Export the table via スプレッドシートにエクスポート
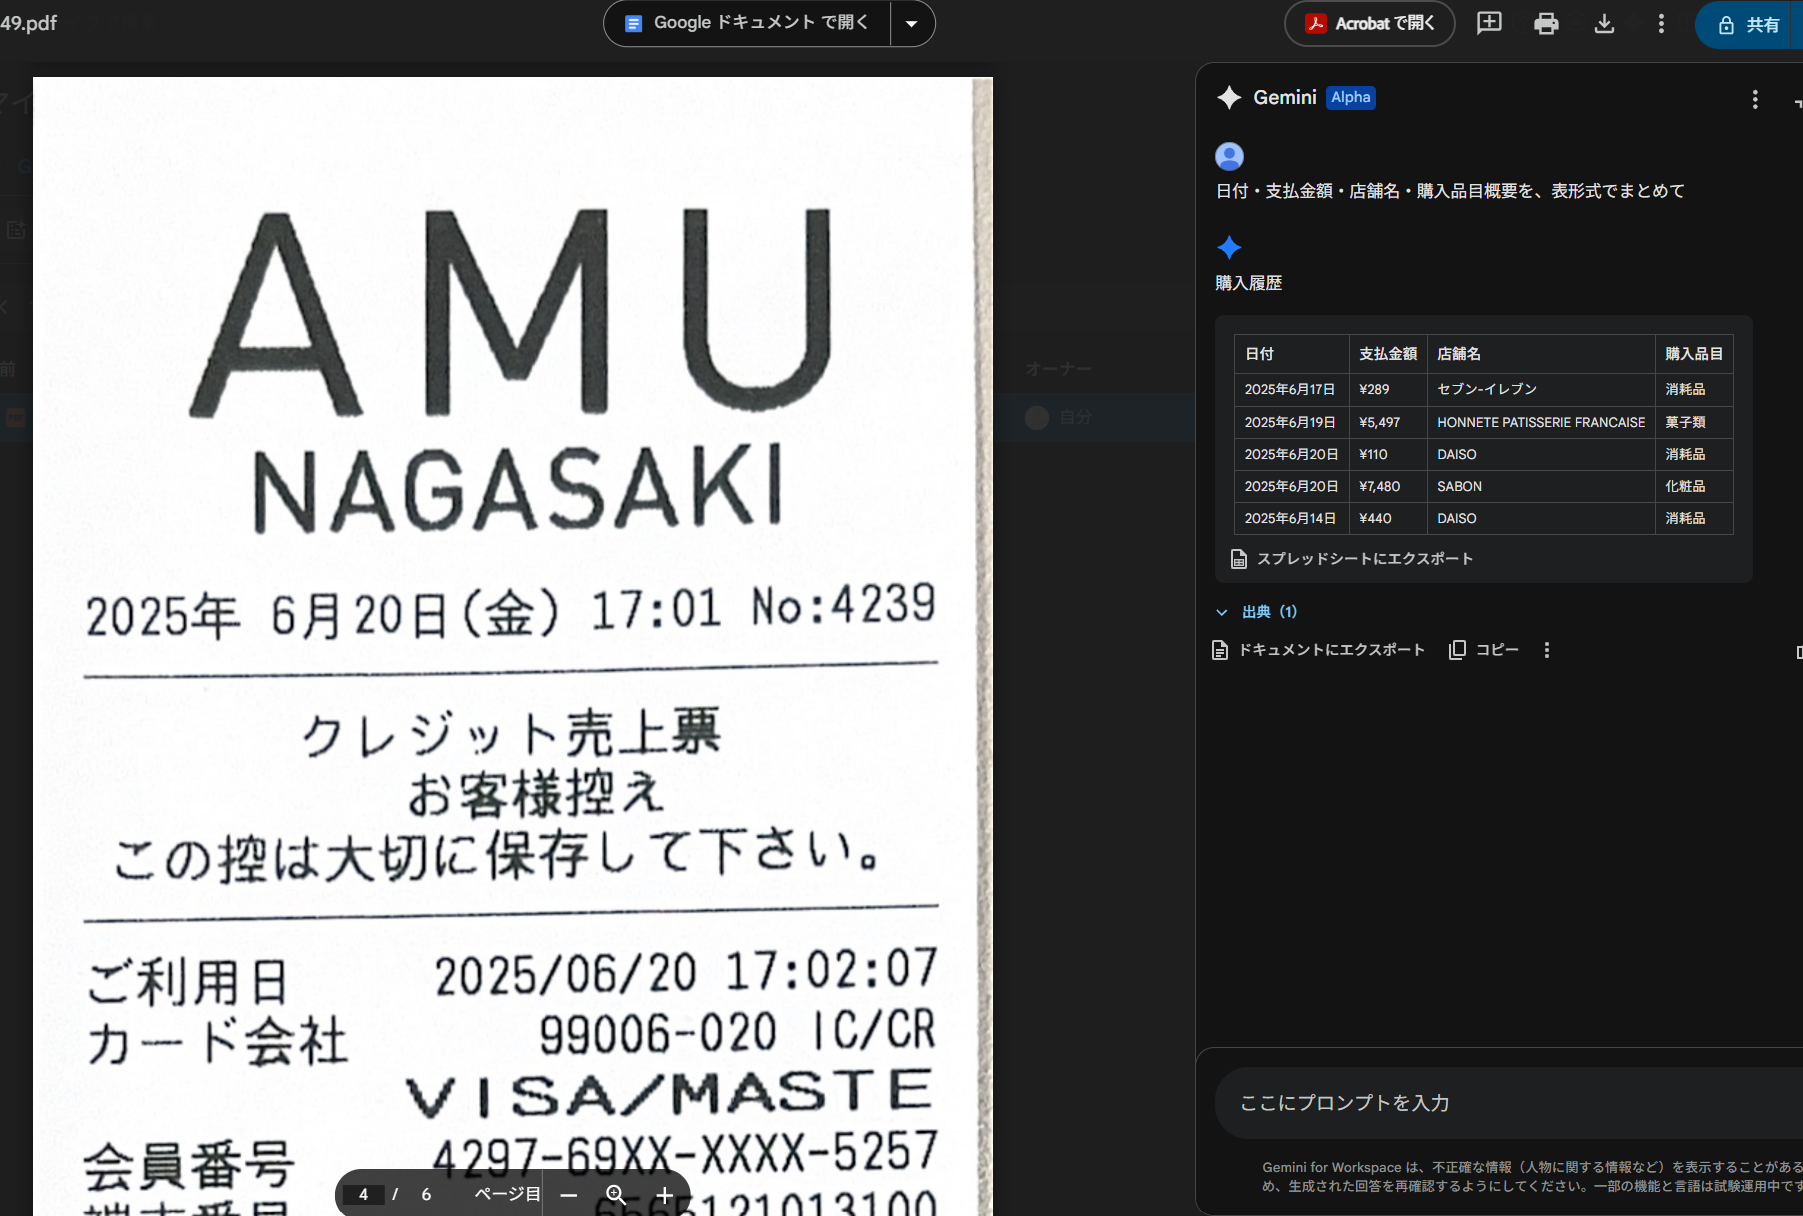 pos(1353,559)
